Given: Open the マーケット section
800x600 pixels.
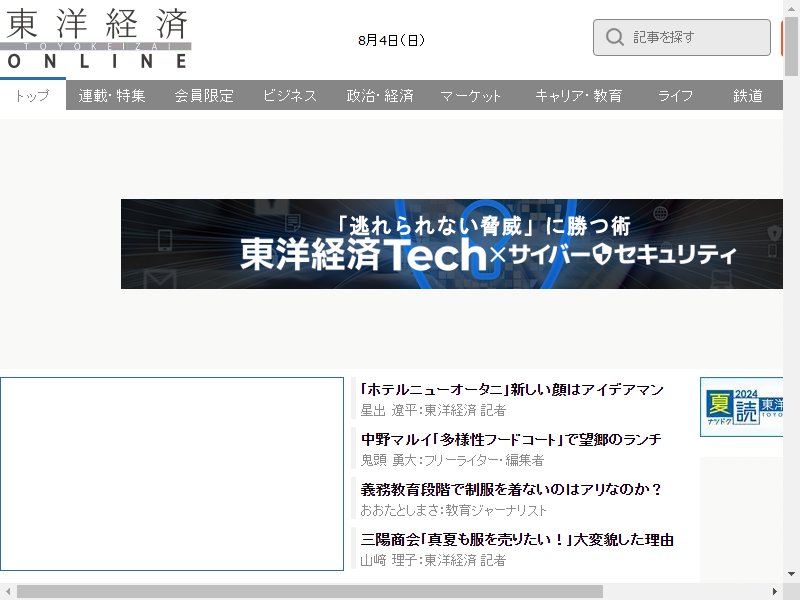Looking at the screenshot, I should pos(470,95).
